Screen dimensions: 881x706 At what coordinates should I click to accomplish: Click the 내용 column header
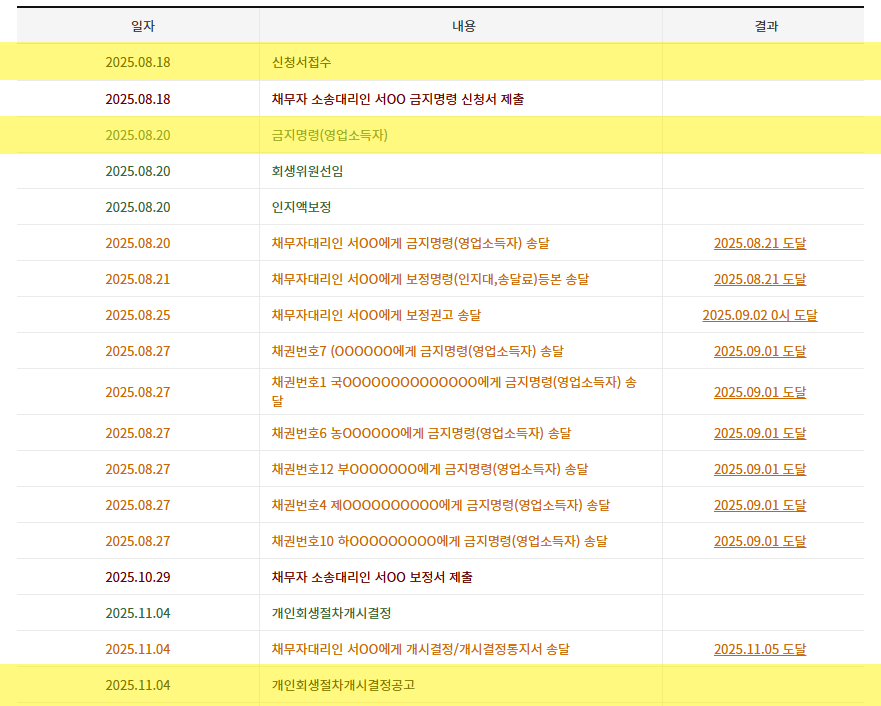(463, 26)
